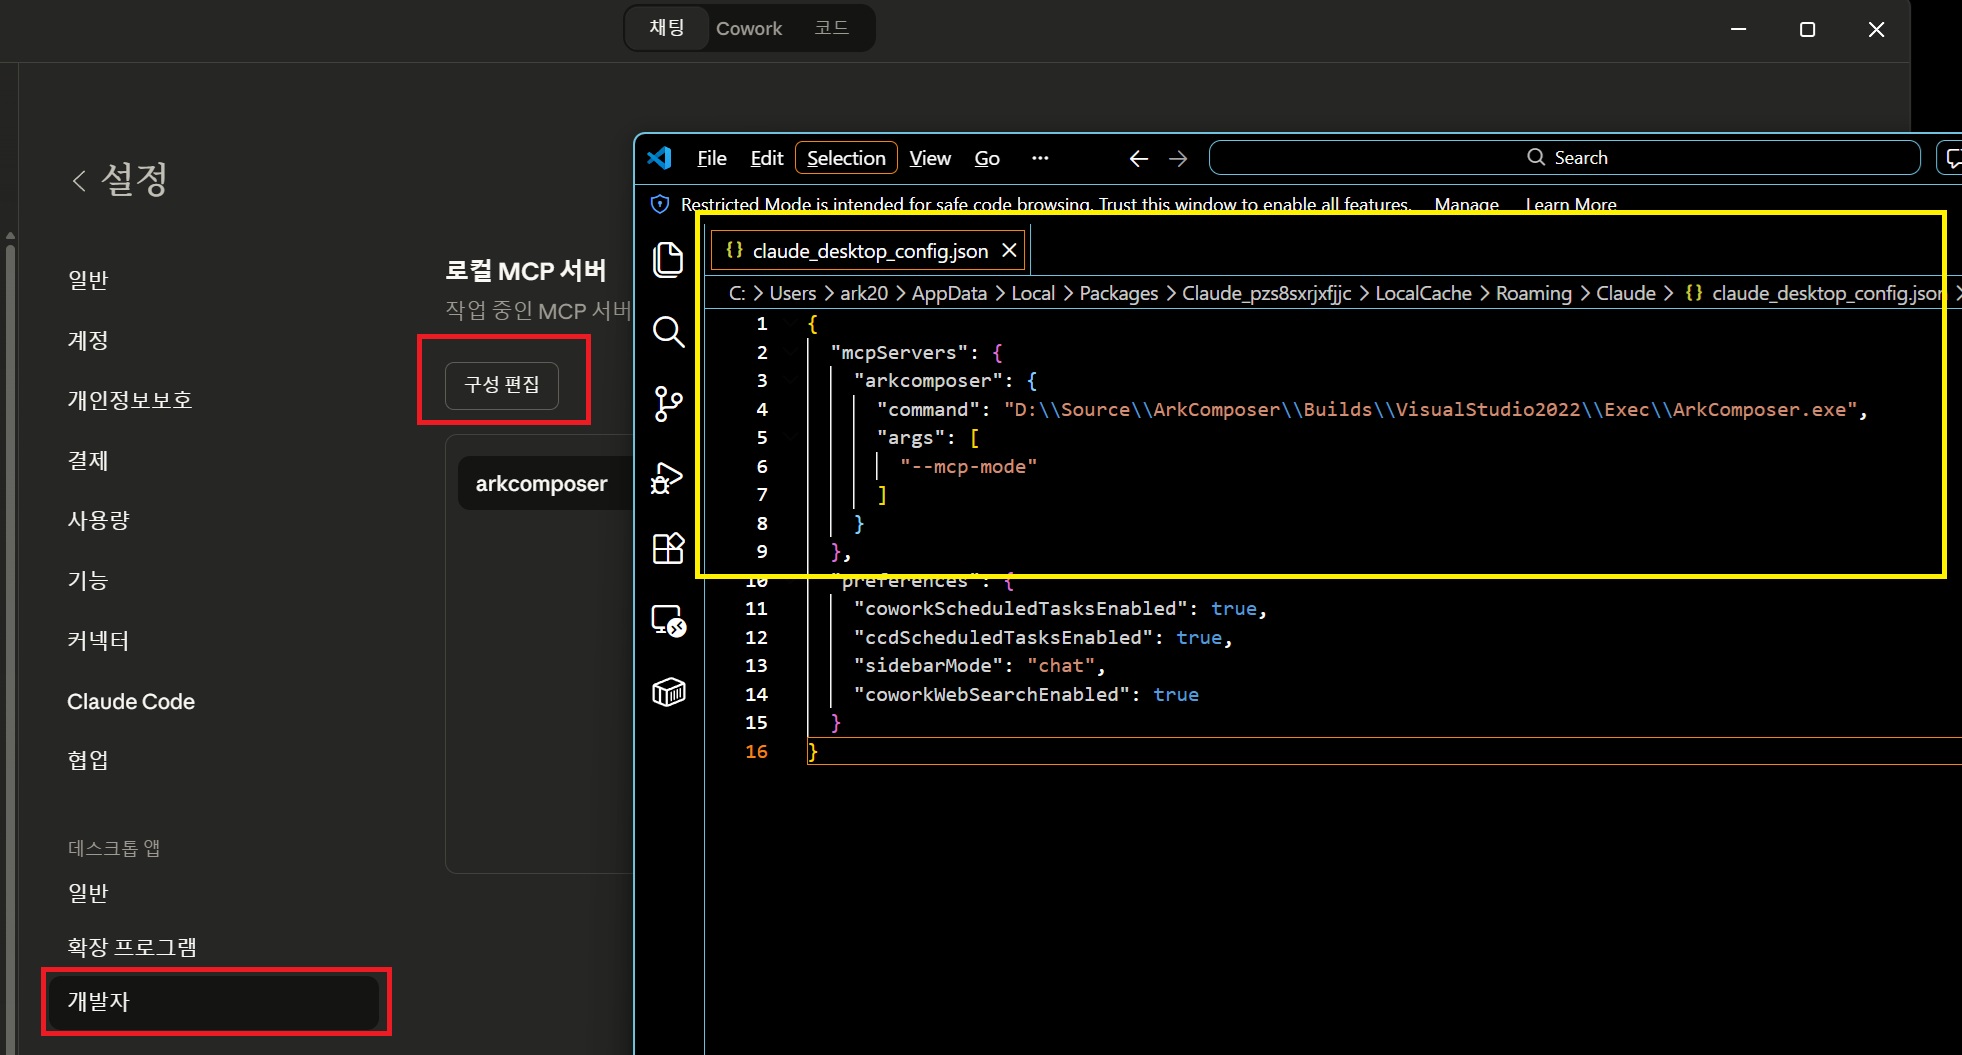Screen dimensions: 1962x1055
Task: Open the 결제 settings page
Action: click(x=88, y=460)
